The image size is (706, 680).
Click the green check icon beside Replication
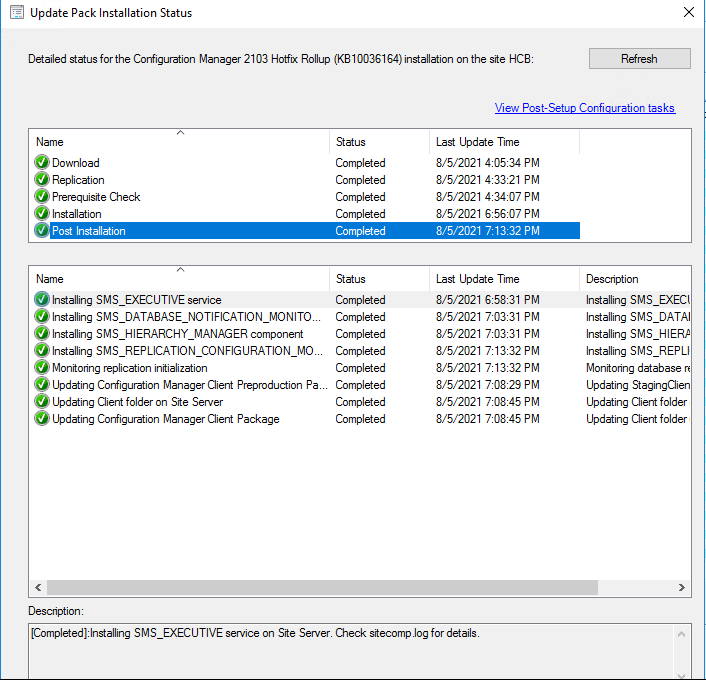pyautogui.click(x=42, y=180)
